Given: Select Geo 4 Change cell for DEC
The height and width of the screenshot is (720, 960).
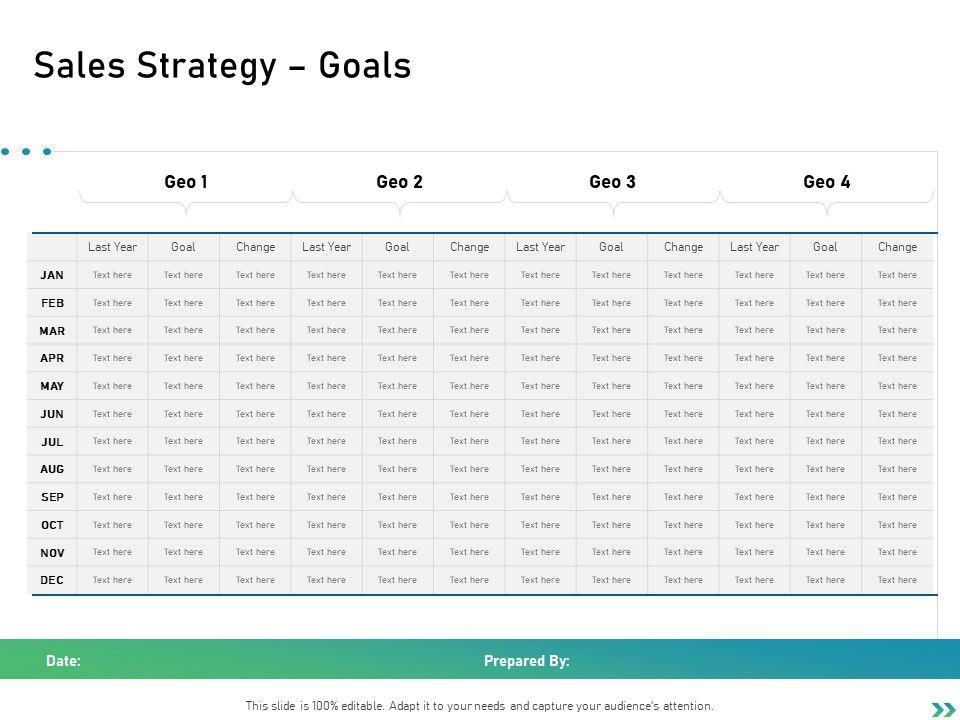Looking at the screenshot, I should point(897,580).
